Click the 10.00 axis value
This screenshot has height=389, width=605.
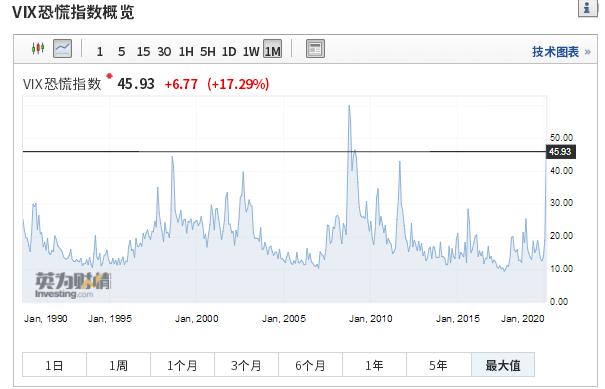[x=561, y=269]
